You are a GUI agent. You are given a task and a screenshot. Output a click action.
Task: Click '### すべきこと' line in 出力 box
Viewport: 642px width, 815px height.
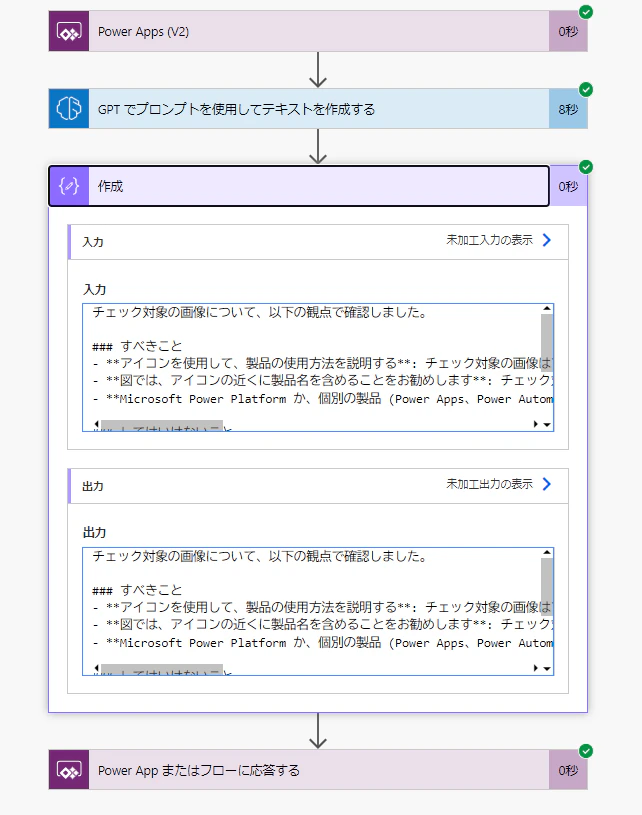(137, 590)
